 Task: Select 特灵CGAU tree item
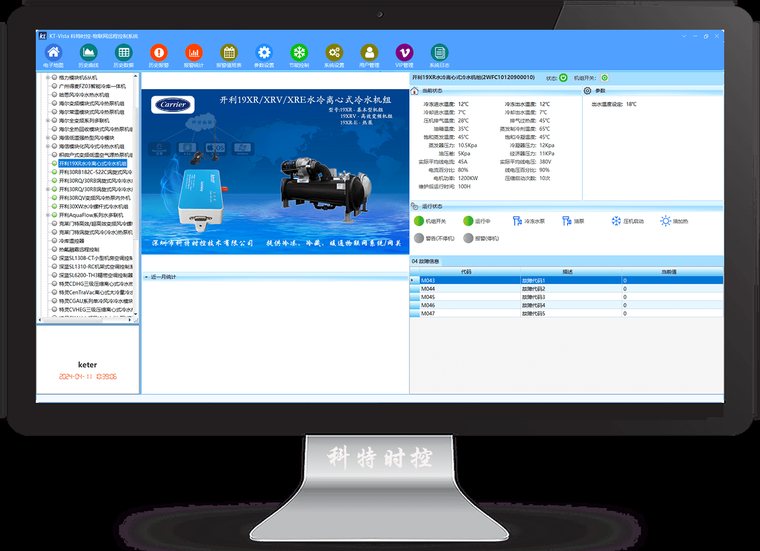click(x=95, y=301)
